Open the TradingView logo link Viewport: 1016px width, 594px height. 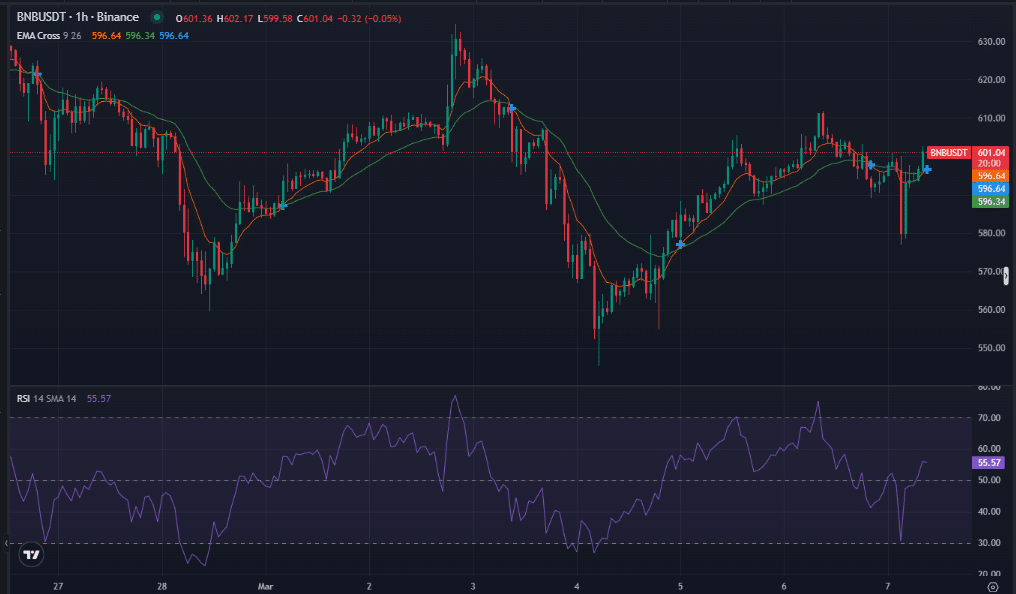click(31, 554)
